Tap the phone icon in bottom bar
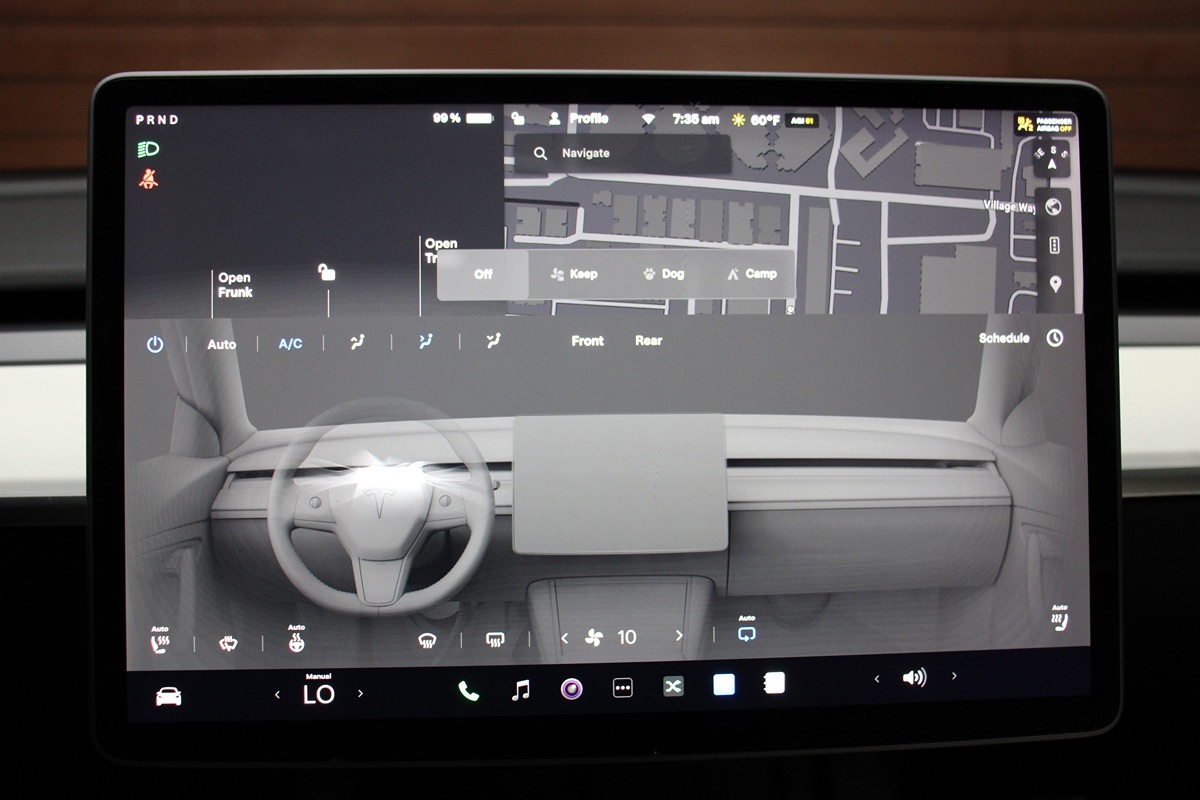This screenshot has width=1200, height=800. 468,690
